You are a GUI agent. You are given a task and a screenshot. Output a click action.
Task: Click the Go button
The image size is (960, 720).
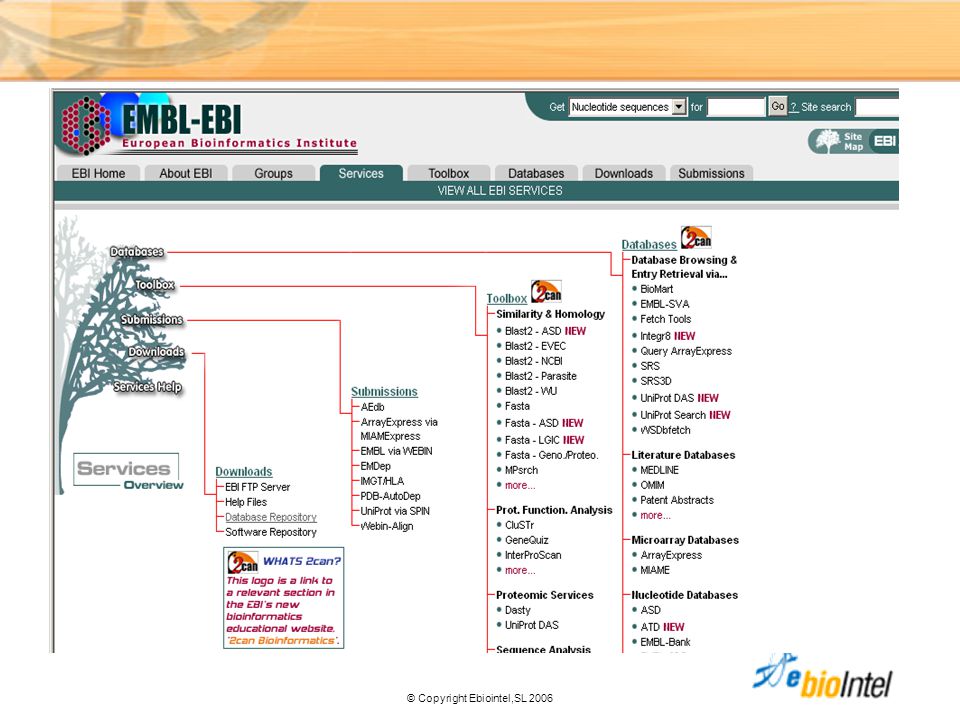778,107
